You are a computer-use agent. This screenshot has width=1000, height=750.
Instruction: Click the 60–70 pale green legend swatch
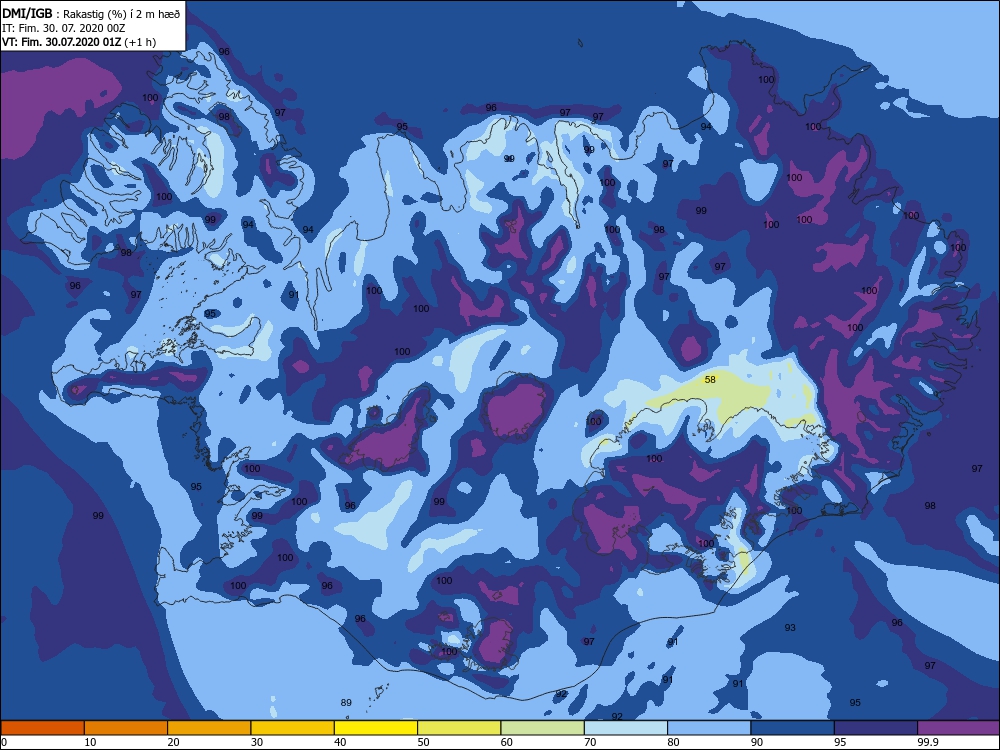pyautogui.click(x=543, y=728)
